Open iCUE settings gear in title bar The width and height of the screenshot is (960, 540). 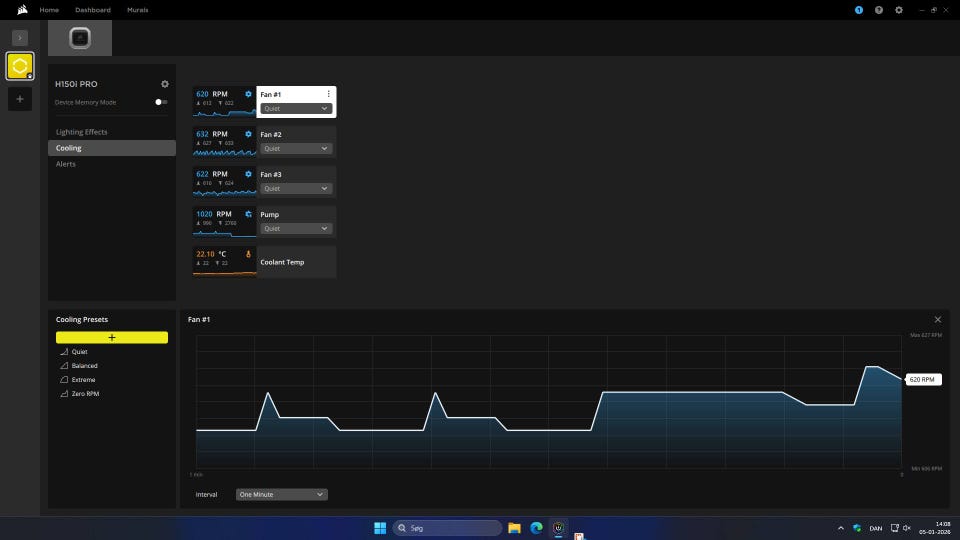(x=899, y=10)
